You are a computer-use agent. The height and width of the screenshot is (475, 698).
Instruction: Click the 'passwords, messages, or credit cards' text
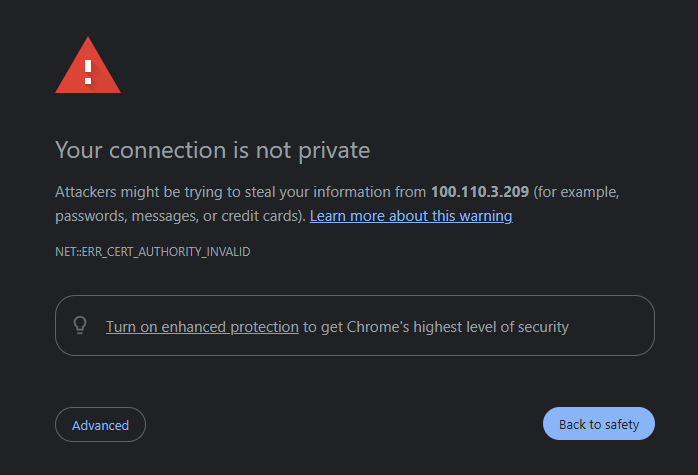[180, 216]
